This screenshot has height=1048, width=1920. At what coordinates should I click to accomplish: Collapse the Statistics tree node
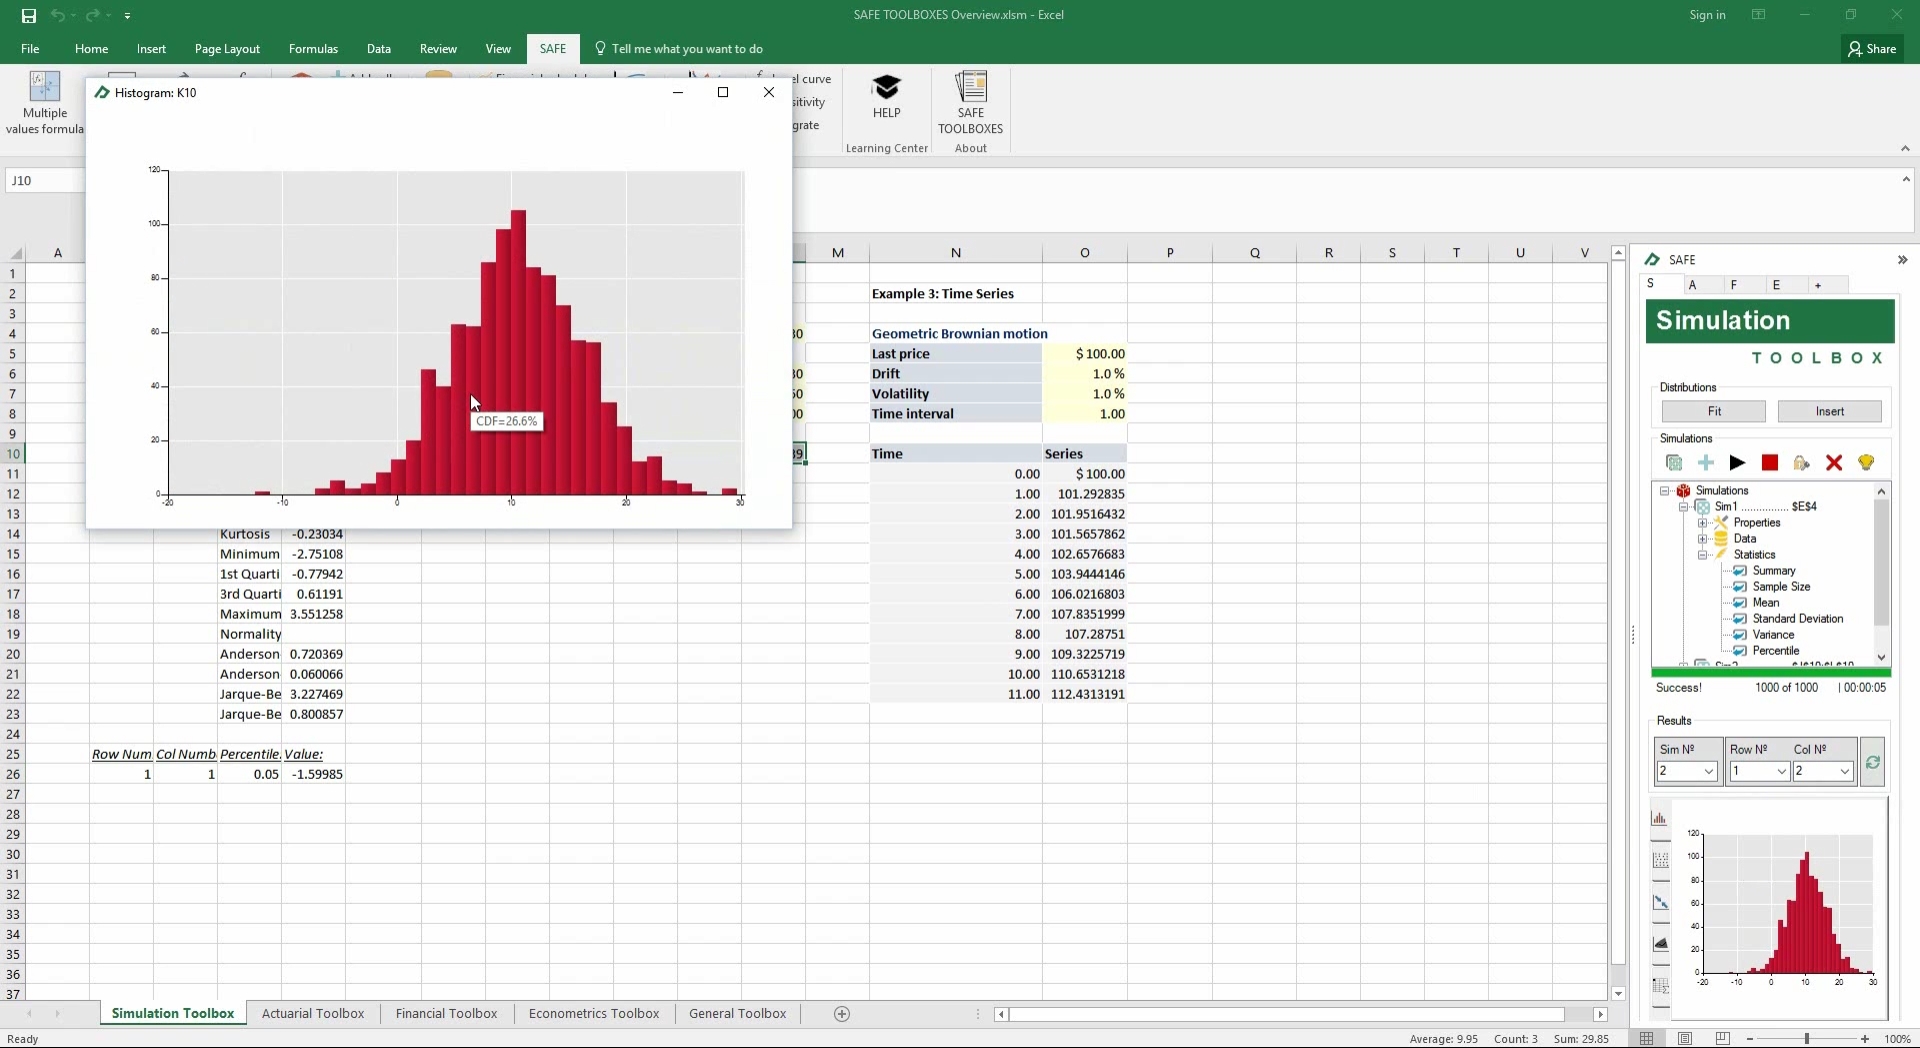[x=1702, y=555]
